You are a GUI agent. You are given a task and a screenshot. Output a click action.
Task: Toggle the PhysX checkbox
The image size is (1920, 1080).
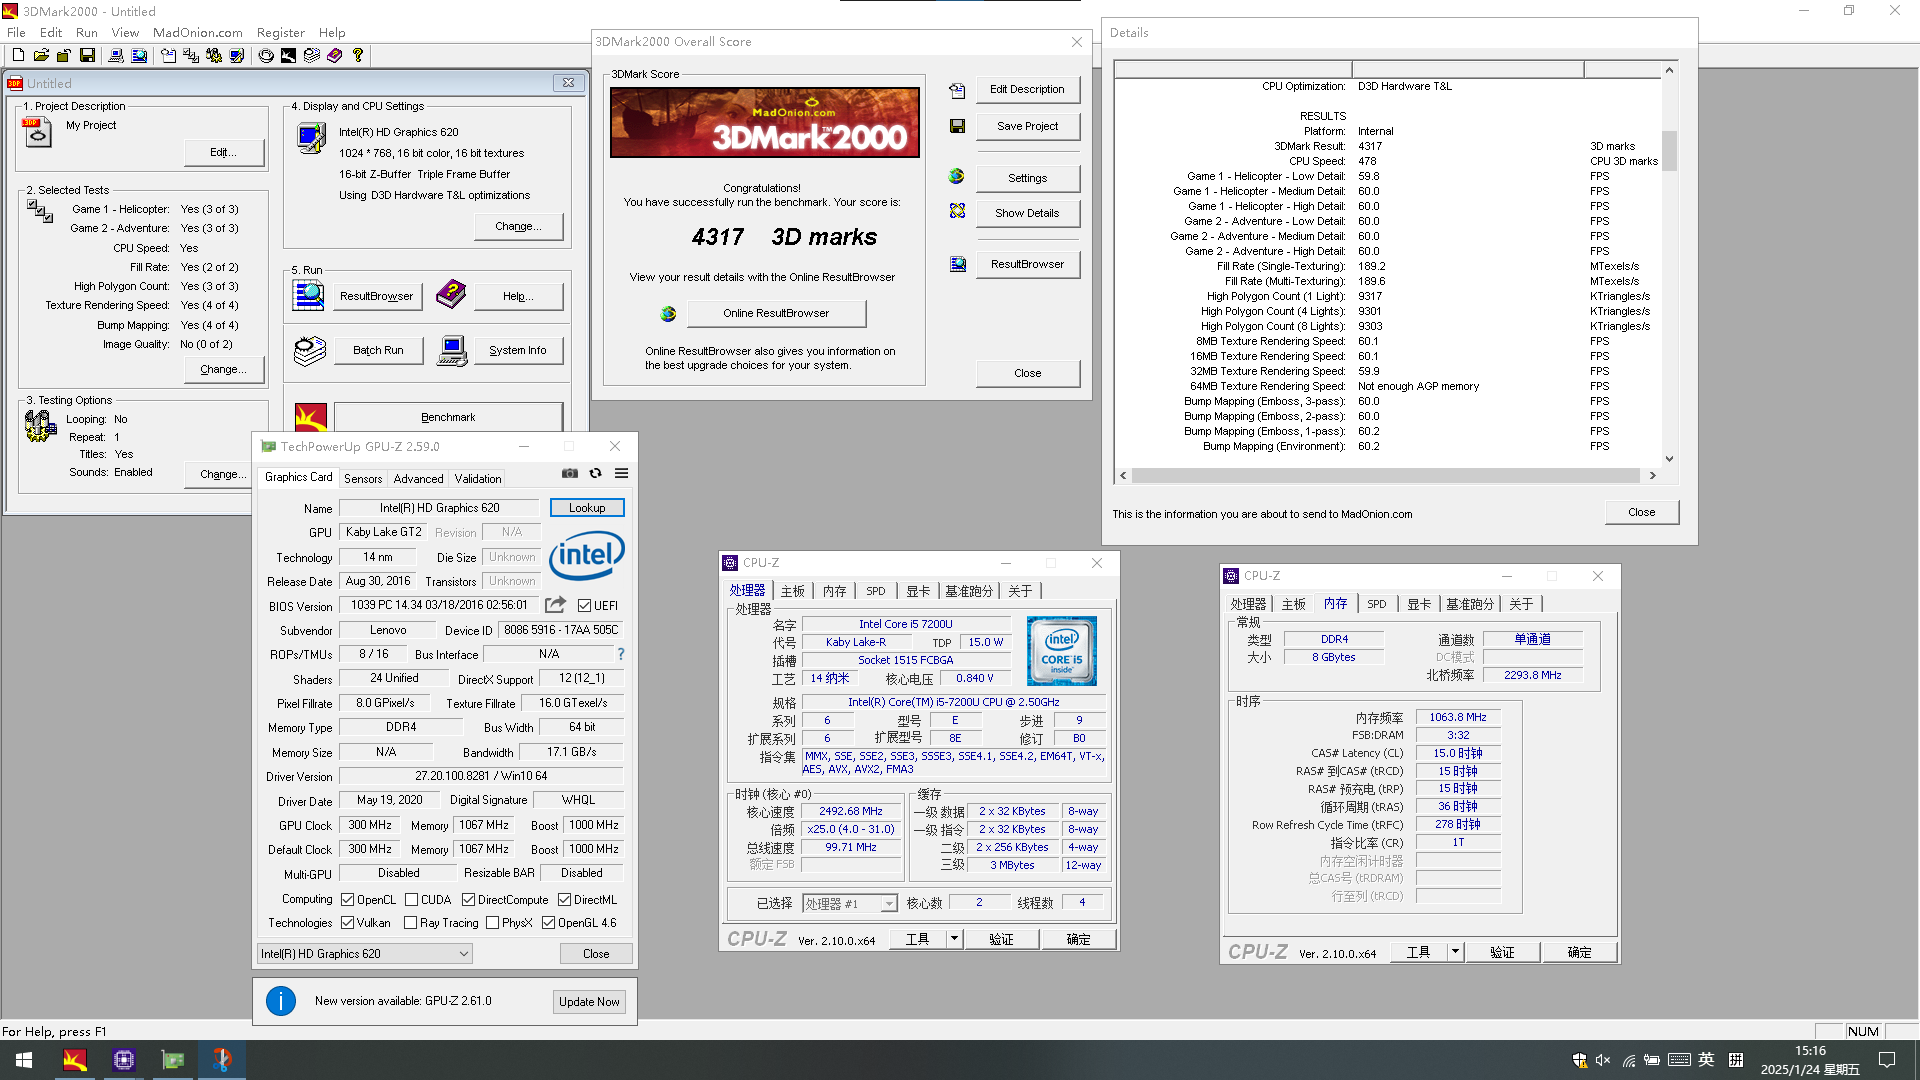tap(493, 923)
